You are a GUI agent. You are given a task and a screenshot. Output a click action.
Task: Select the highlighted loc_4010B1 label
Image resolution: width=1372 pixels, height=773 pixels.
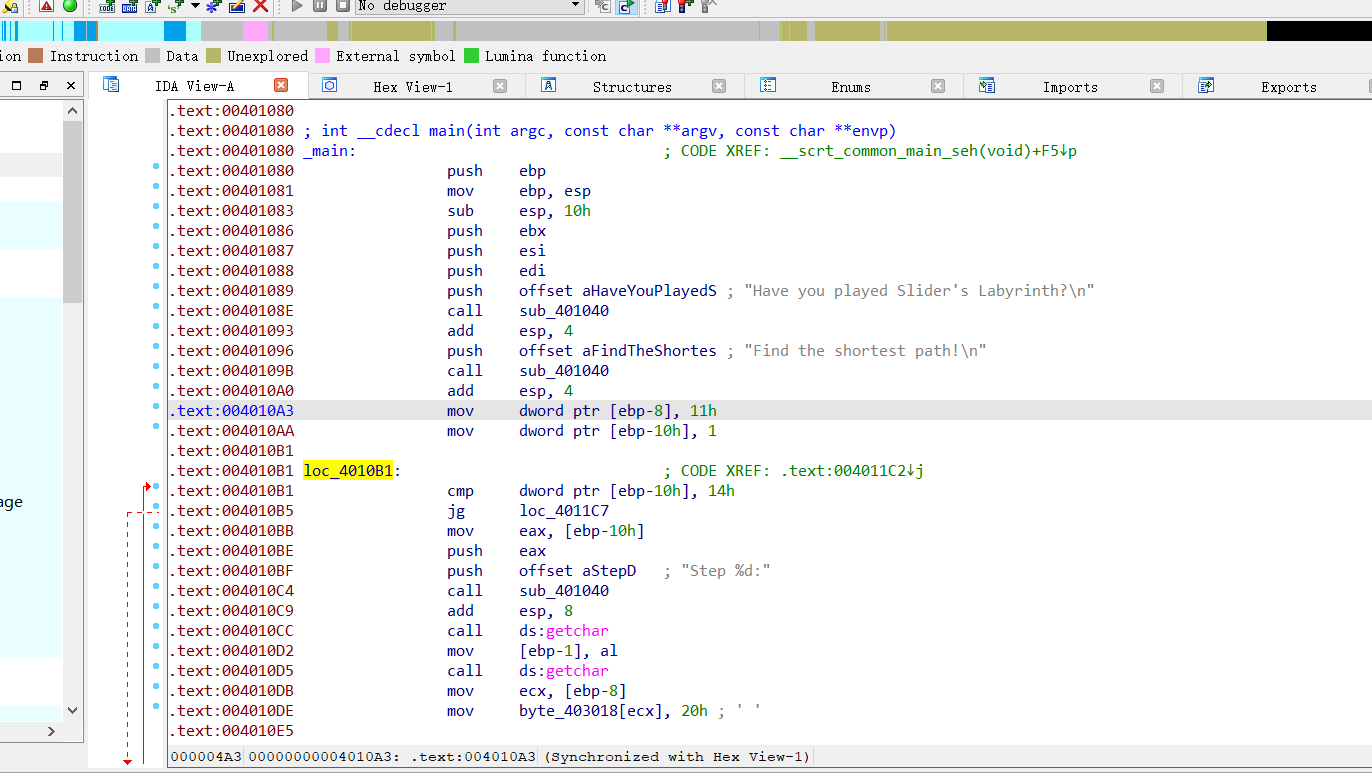tap(349, 471)
